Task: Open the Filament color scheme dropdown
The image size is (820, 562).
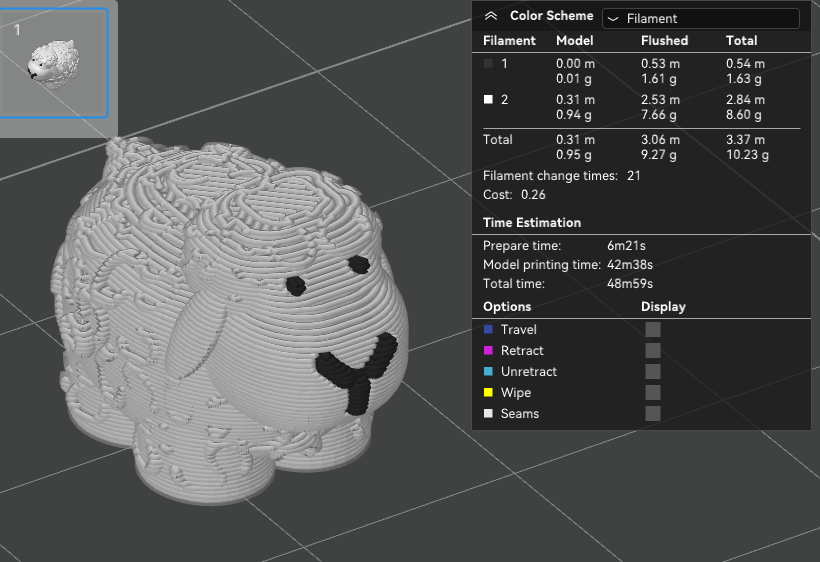Action: (701, 18)
